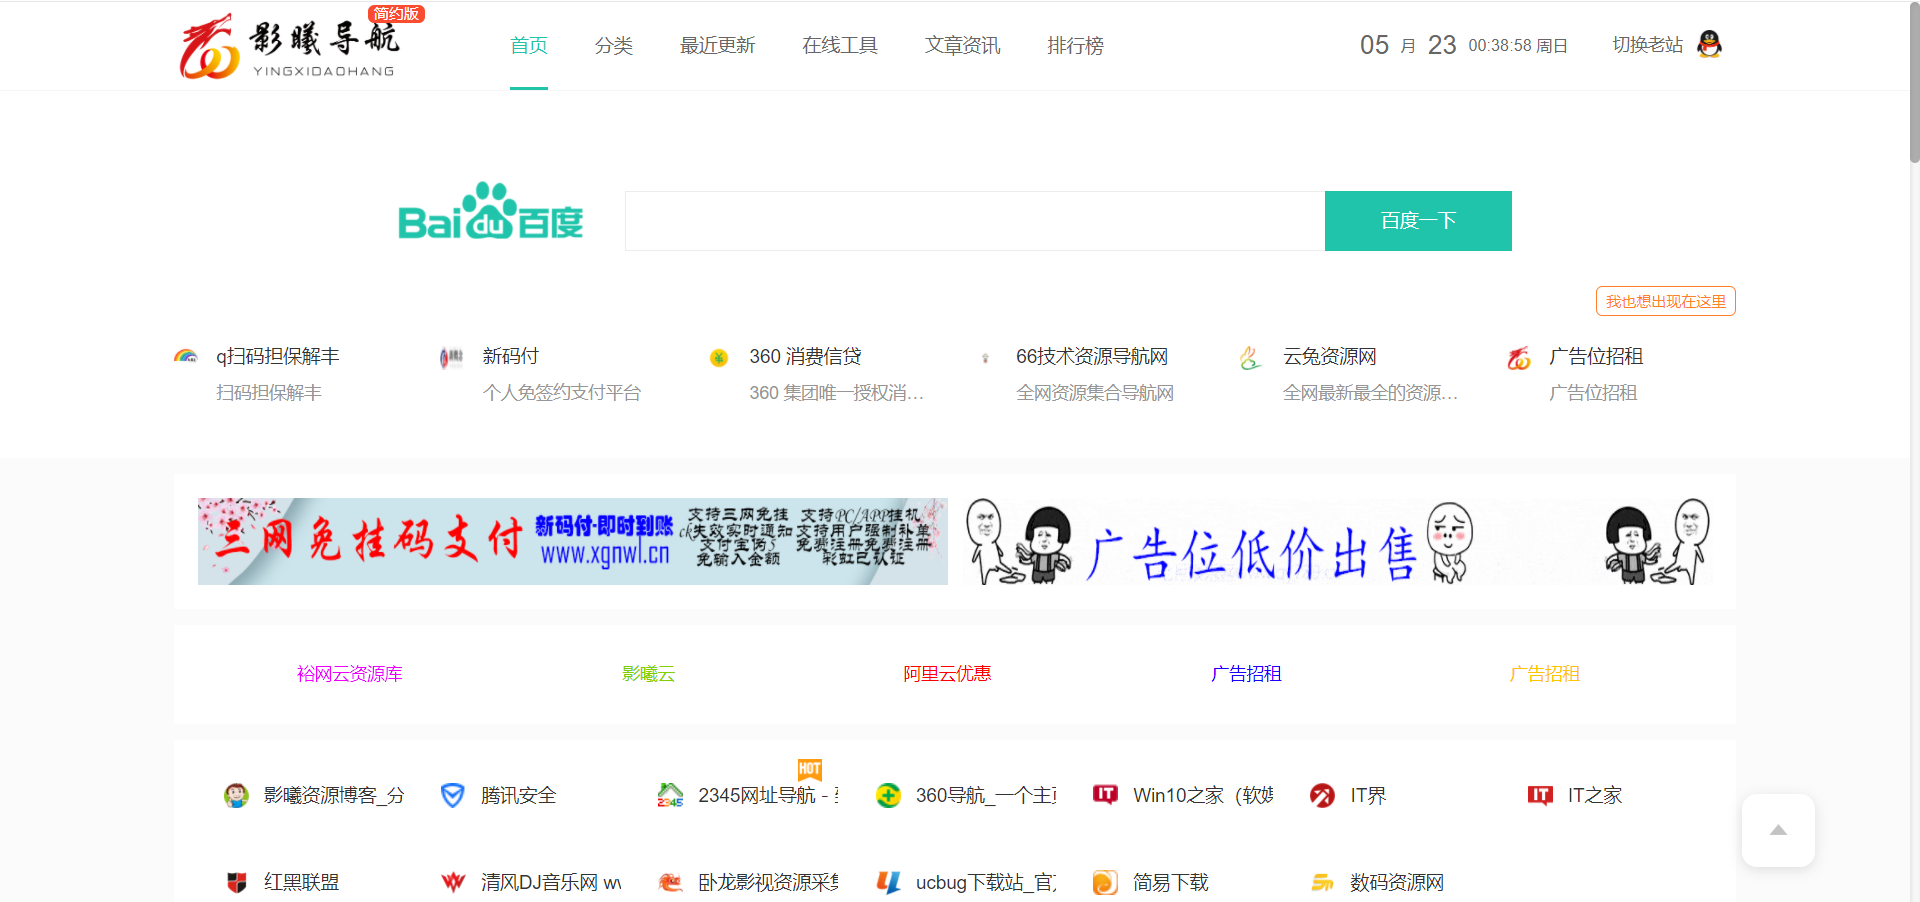
Task: Click the 简约版 badge on logo
Action: pyautogui.click(x=397, y=14)
